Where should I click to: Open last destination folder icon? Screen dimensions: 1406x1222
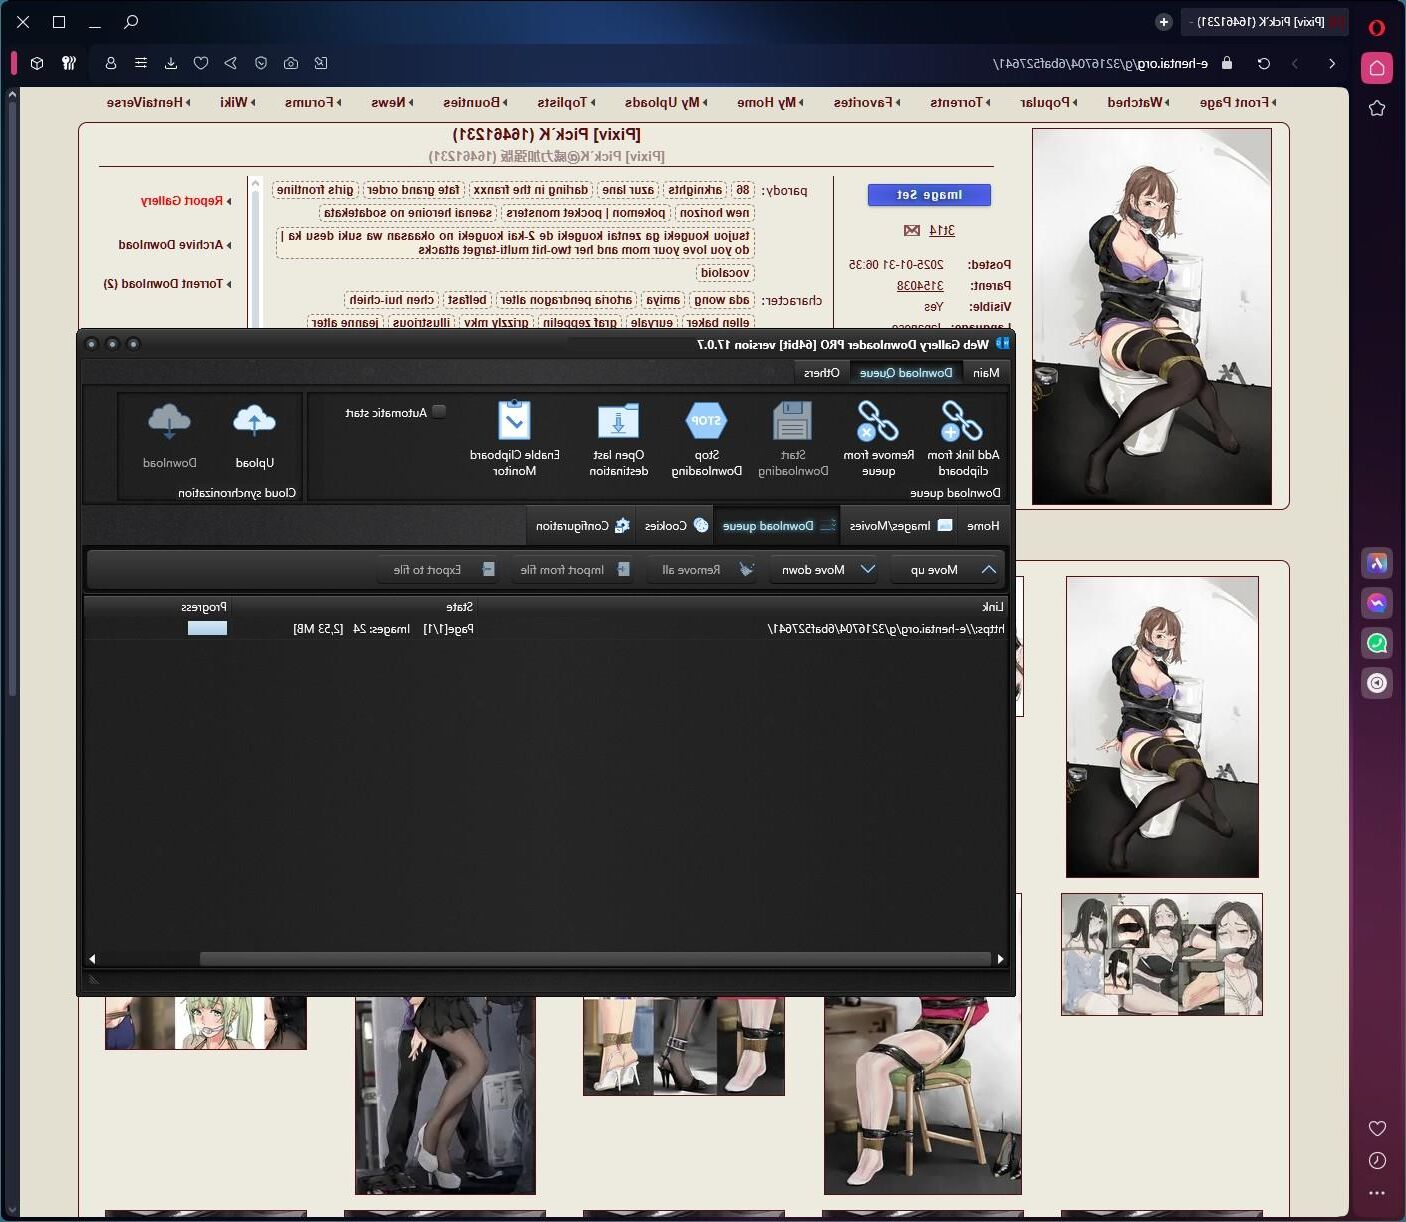(x=618, y=421)
